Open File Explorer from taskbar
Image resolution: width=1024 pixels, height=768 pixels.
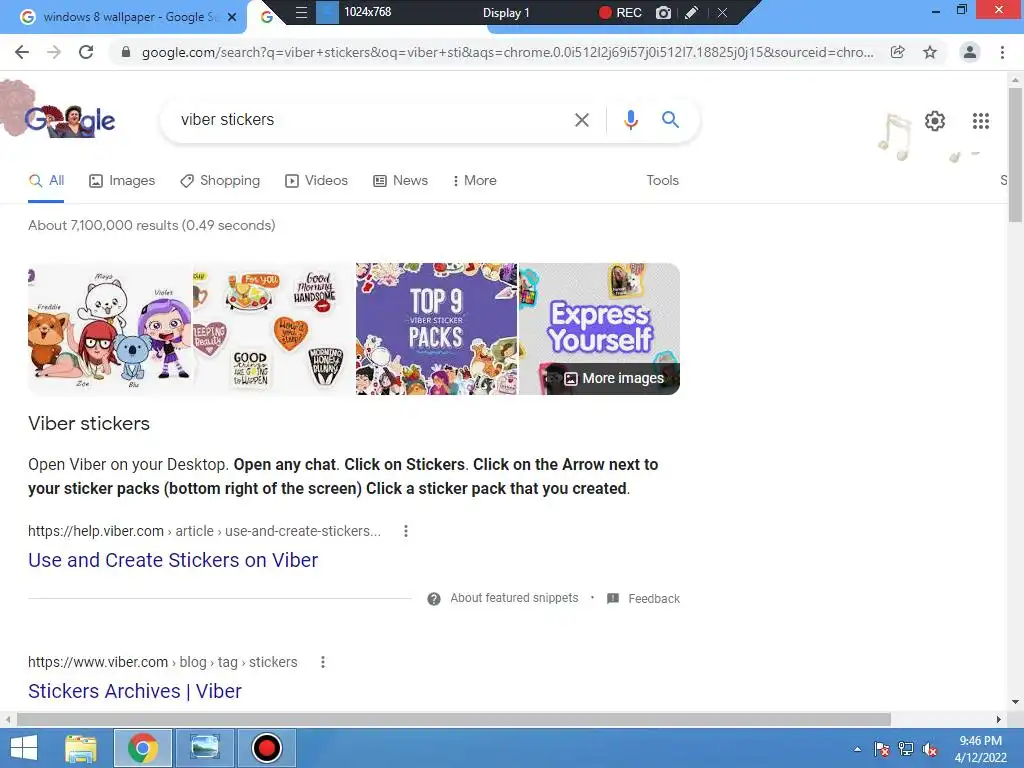[81, 748]
